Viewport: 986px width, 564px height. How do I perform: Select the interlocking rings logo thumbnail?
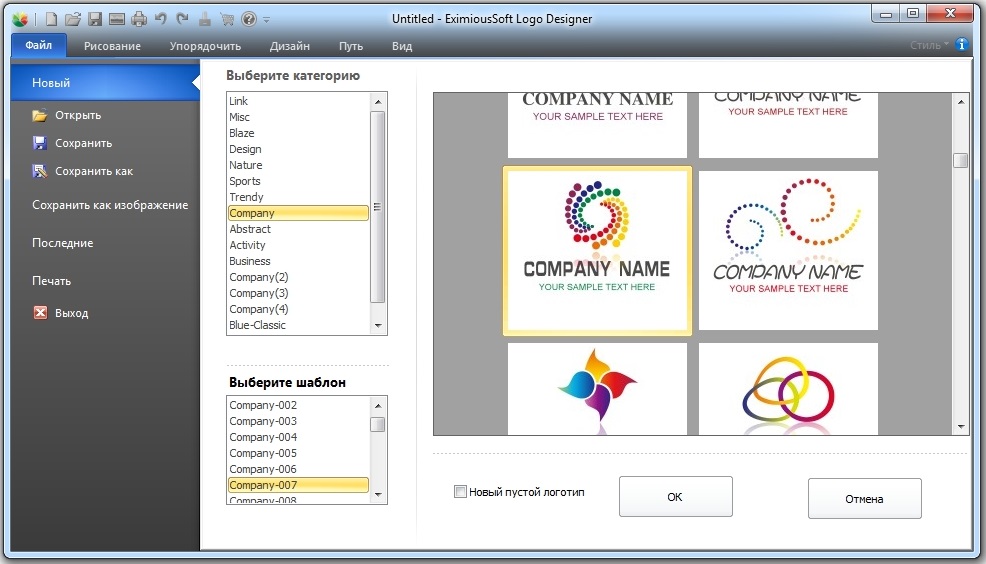click(x=789, y=389)
